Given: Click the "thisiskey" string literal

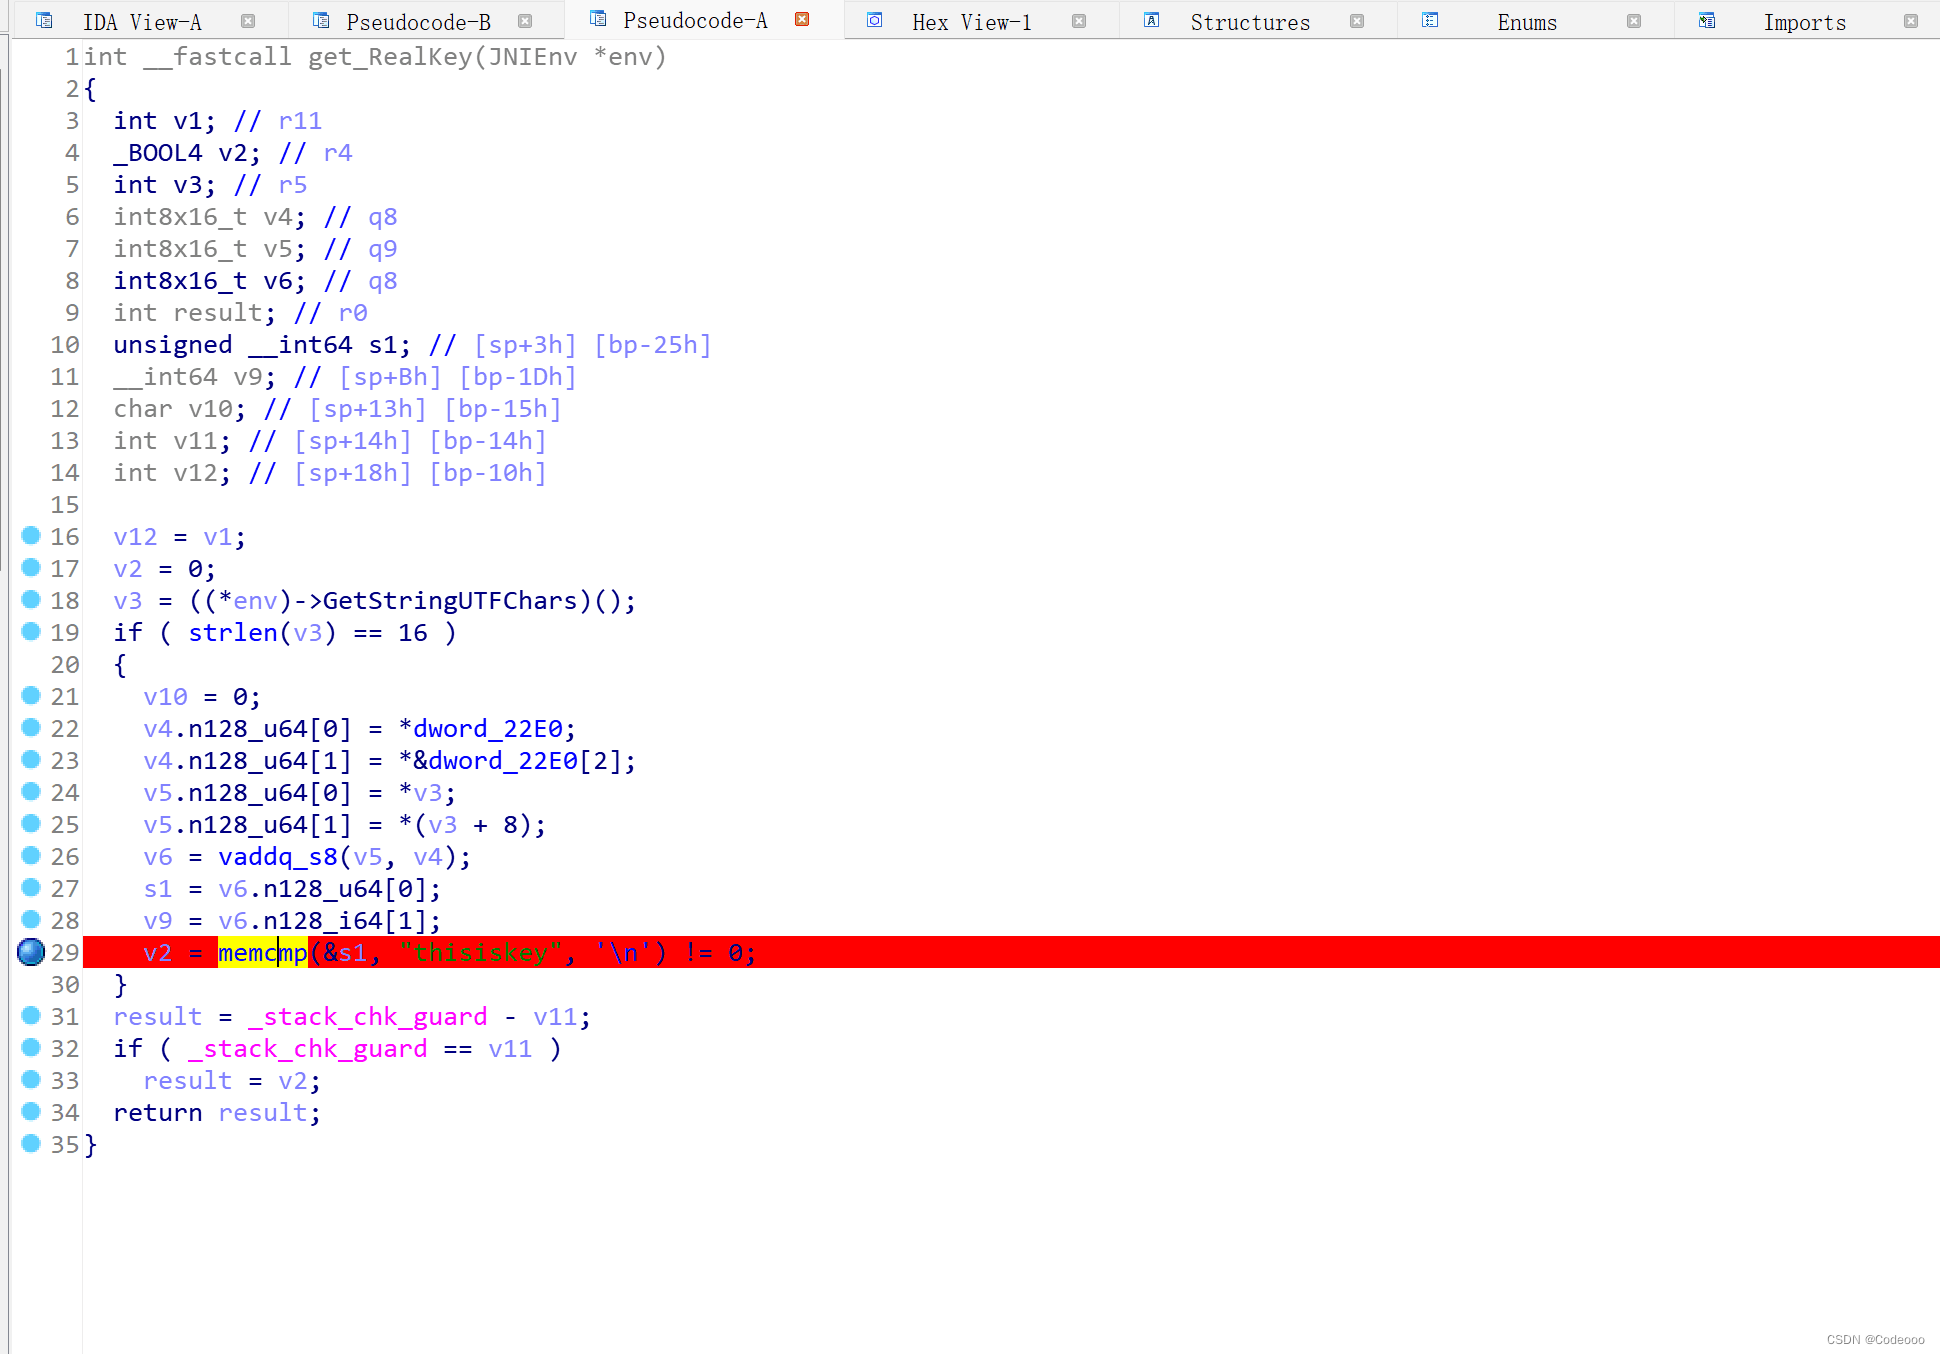Looking at the screenshot, I should (481, 953).
